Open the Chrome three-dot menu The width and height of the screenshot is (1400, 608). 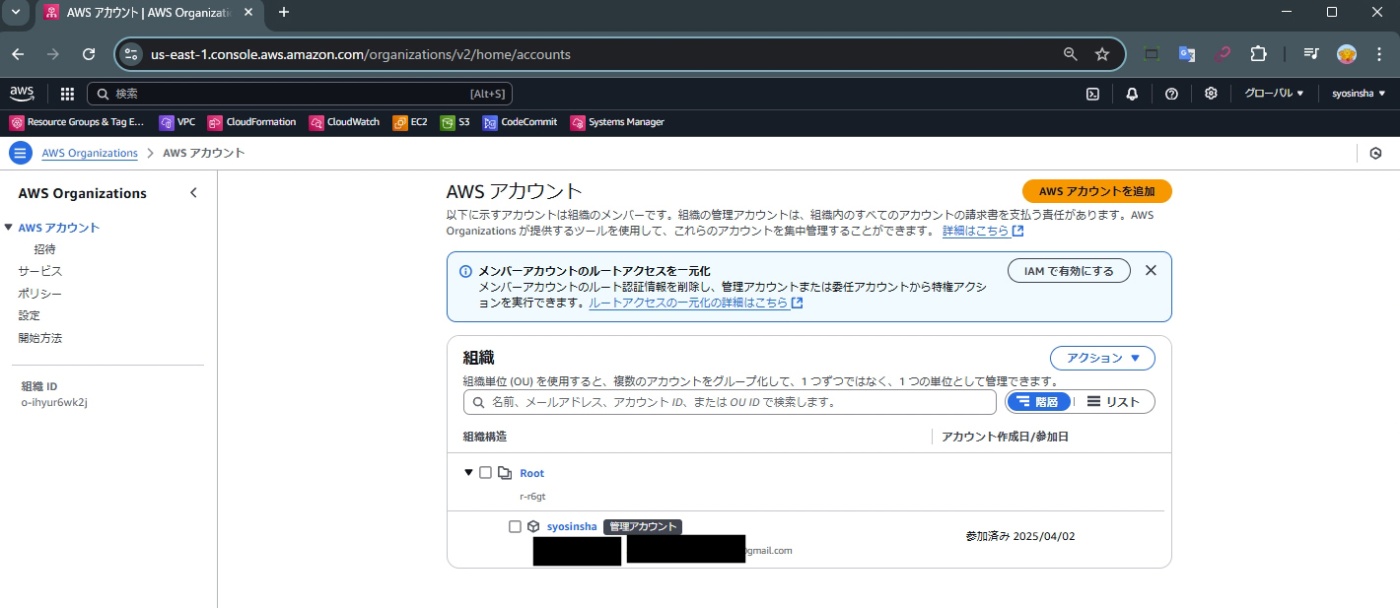pyautogui.click(x=1380, y=54)
